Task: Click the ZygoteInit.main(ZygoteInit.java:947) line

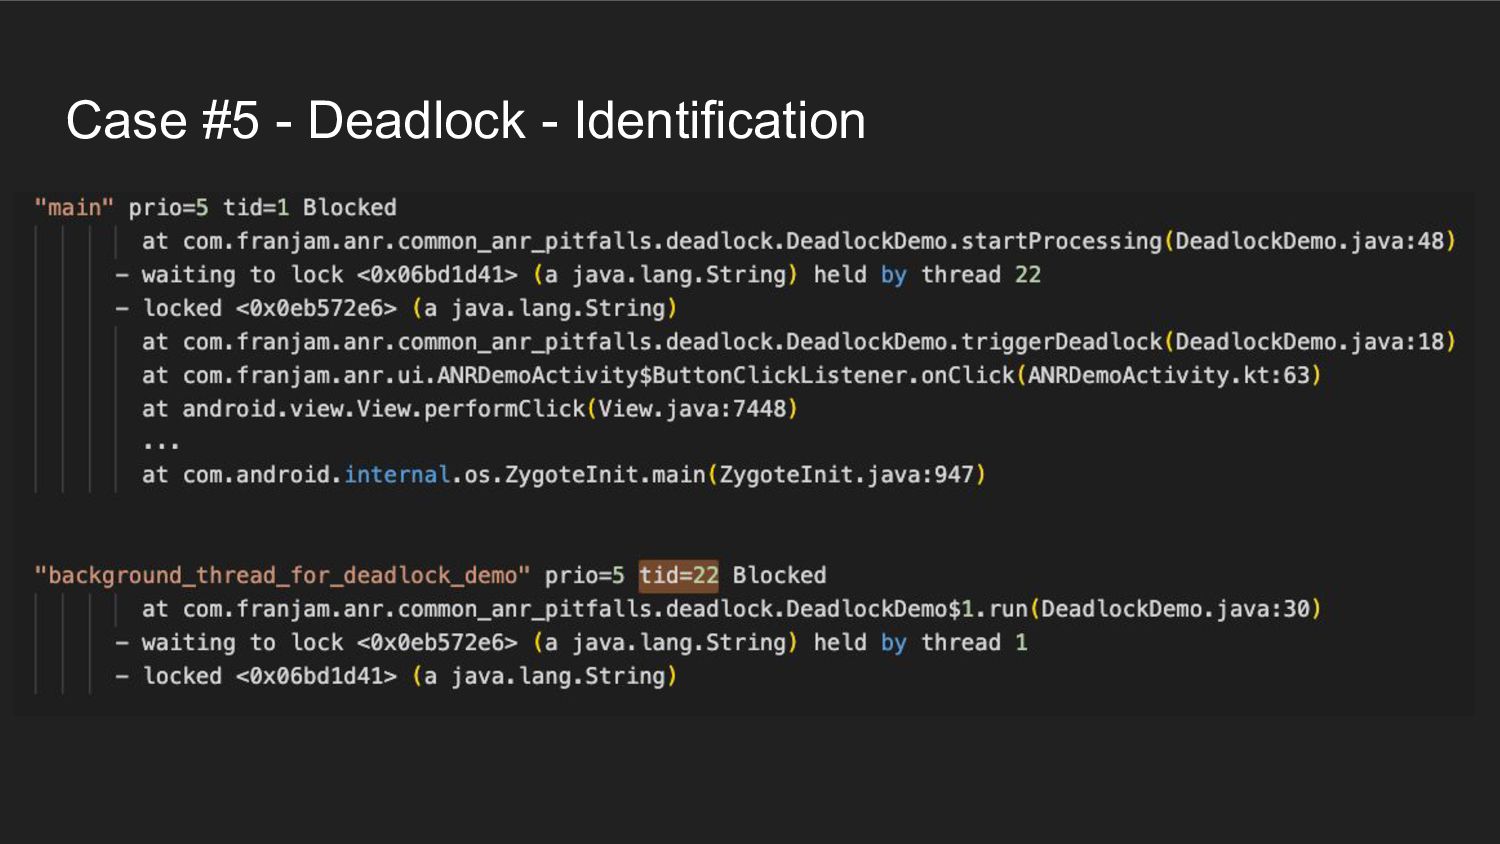Action: tap(564, 474)
